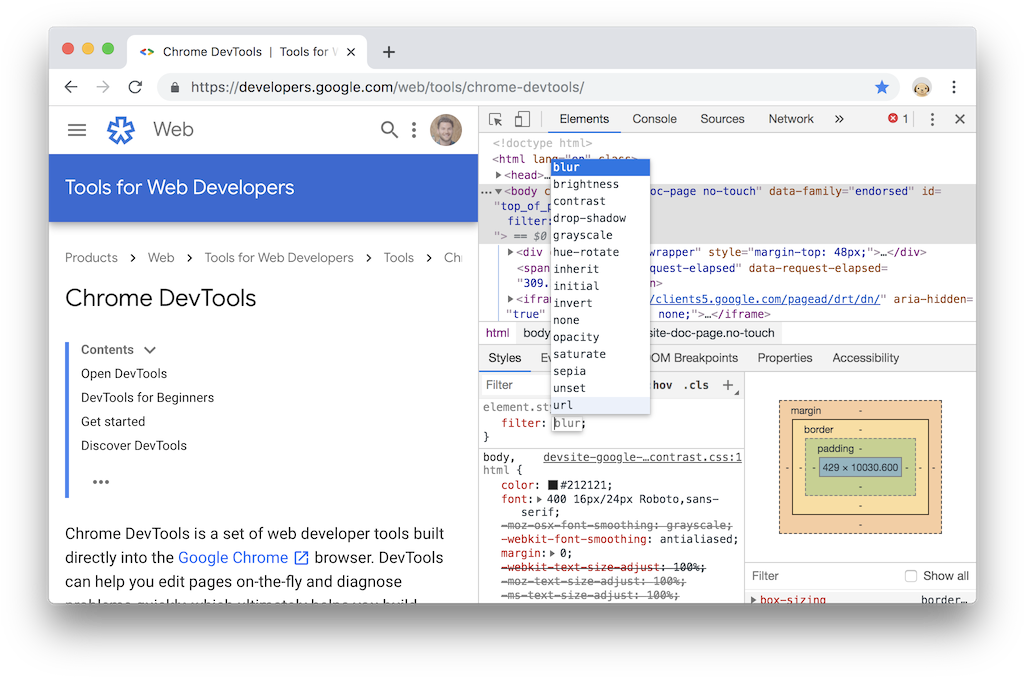Expand the iframe element node
The height and width of the screenshot is (677, 1024).
point(511,299)
